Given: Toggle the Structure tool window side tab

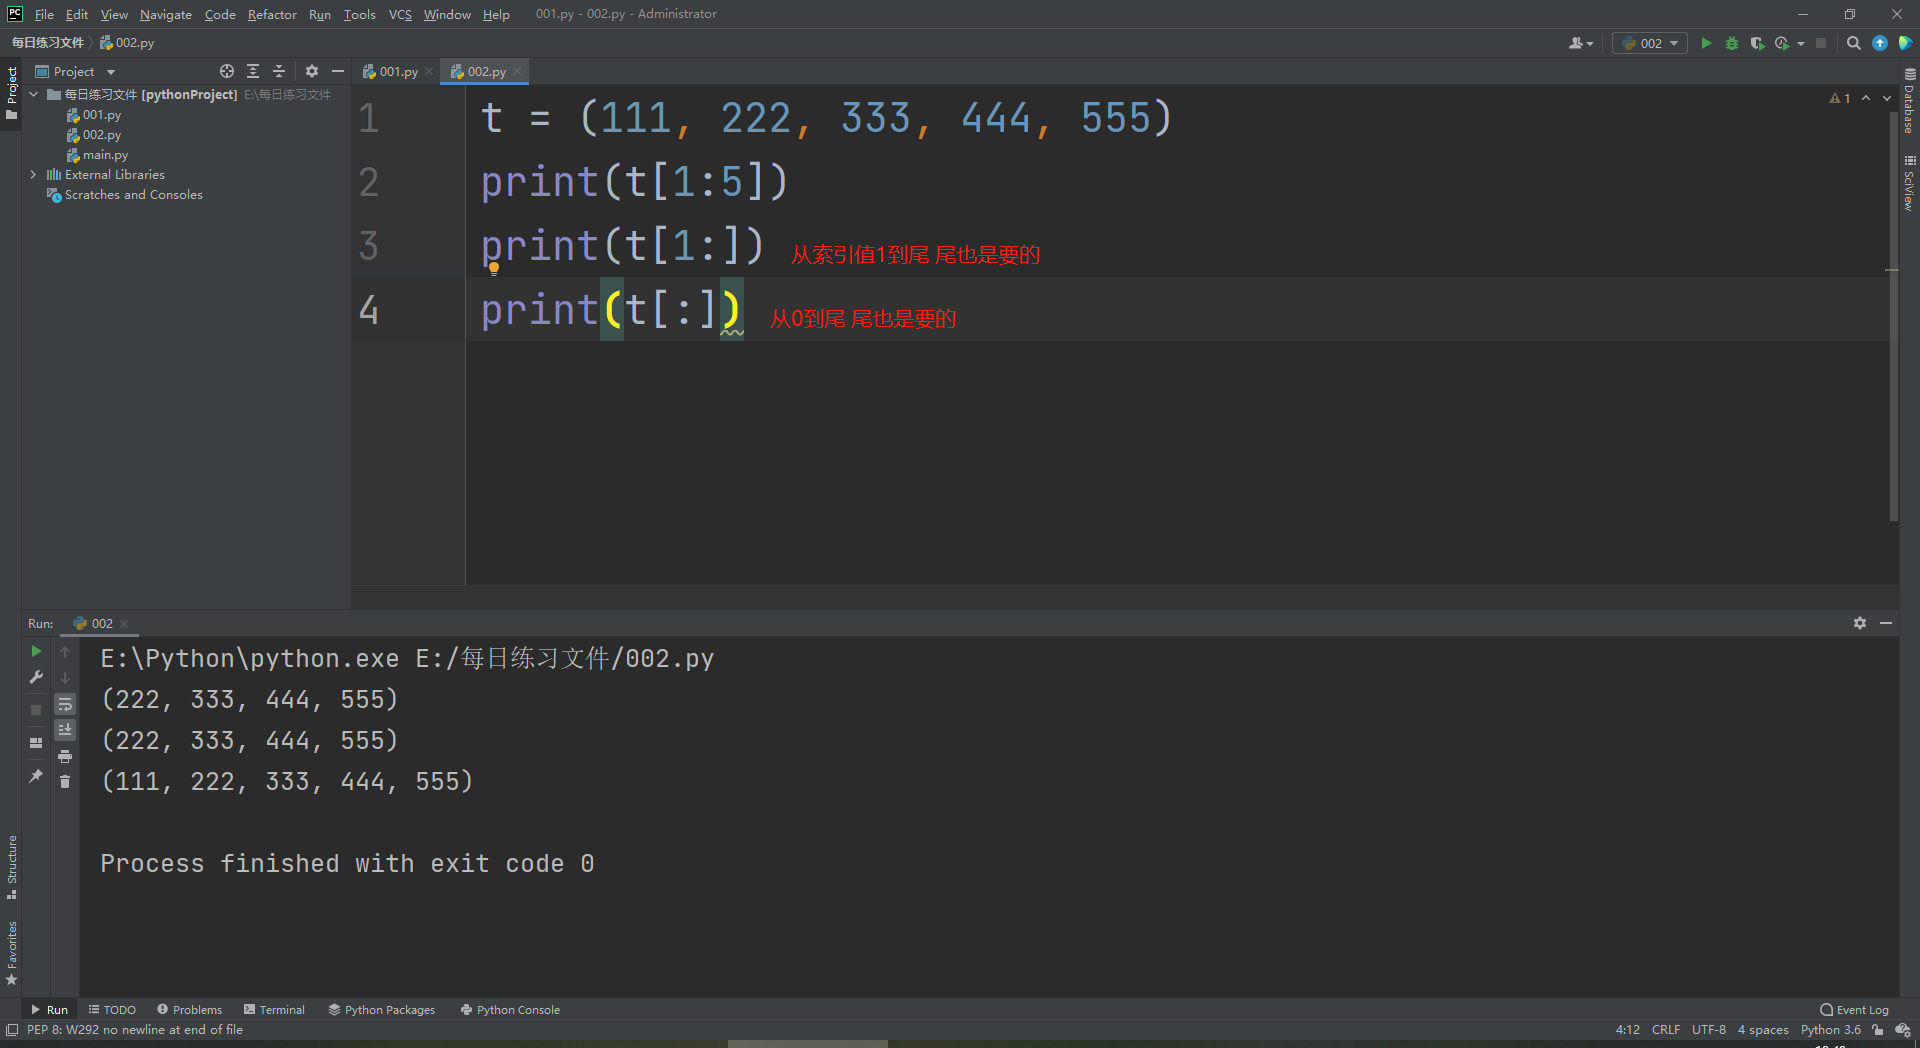Looking at the screenshot, I should point(11,866).
